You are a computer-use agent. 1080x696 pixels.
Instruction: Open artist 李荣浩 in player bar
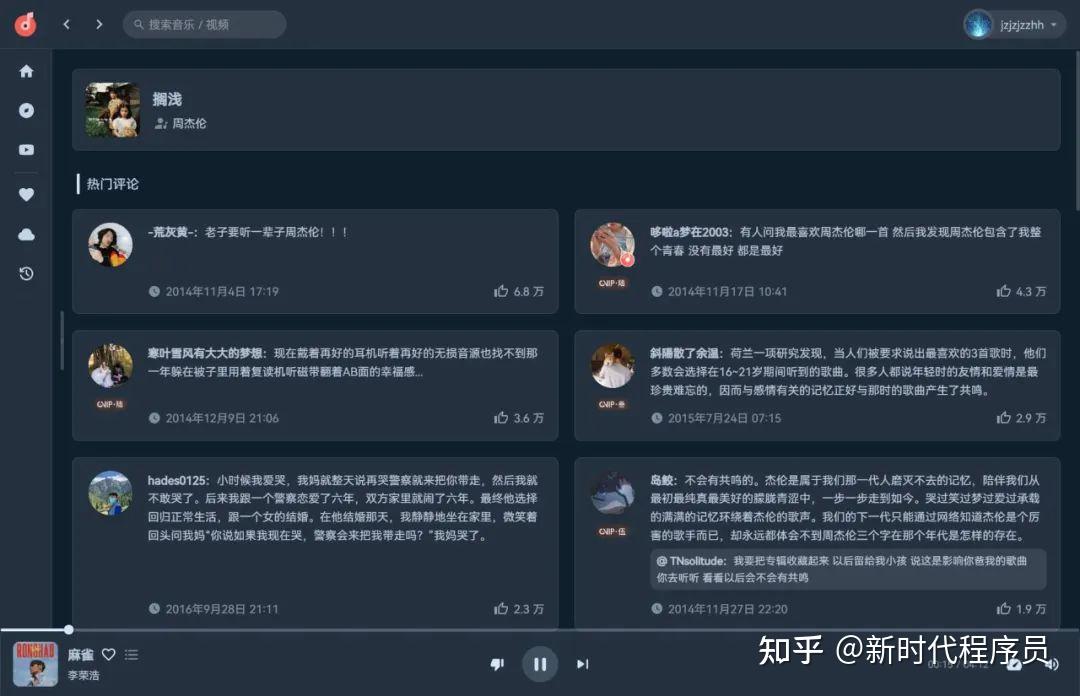click(x=83, y=675)
